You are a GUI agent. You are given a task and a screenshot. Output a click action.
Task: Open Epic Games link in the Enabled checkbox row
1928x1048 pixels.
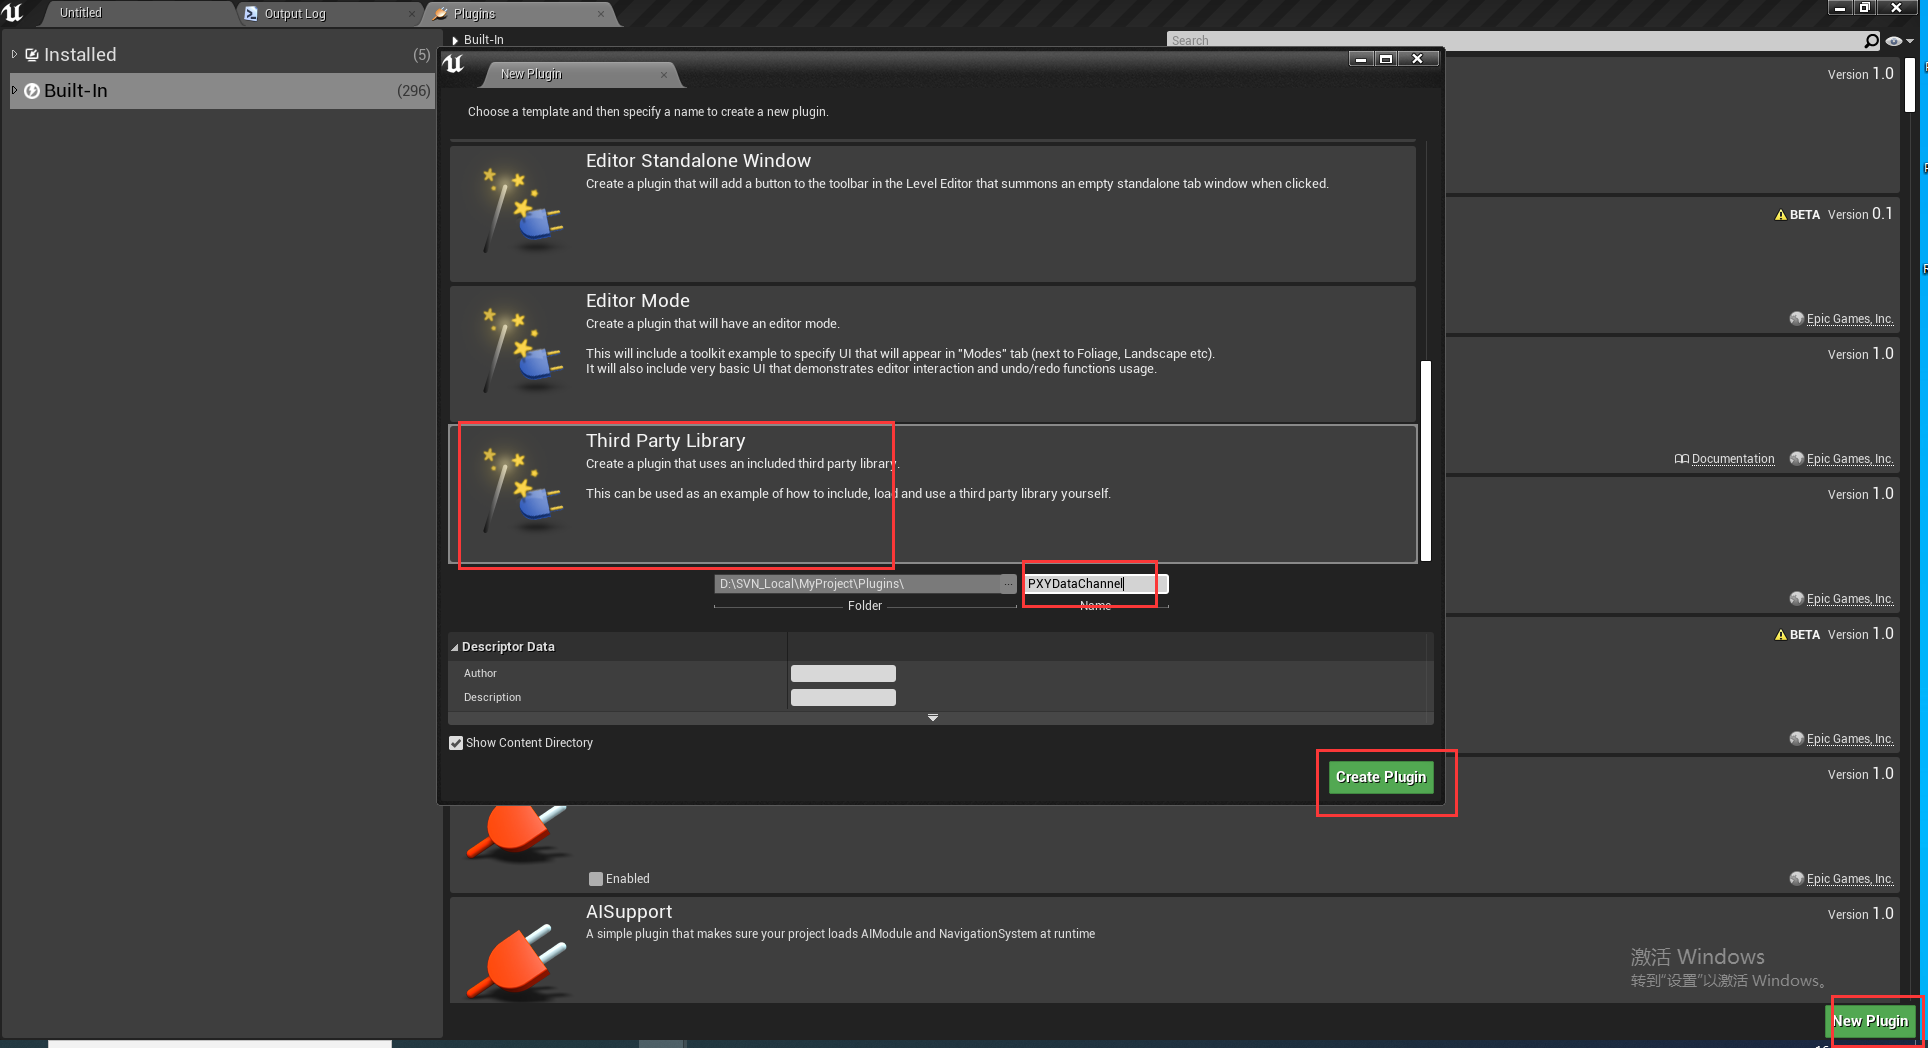click(1850, 879)
